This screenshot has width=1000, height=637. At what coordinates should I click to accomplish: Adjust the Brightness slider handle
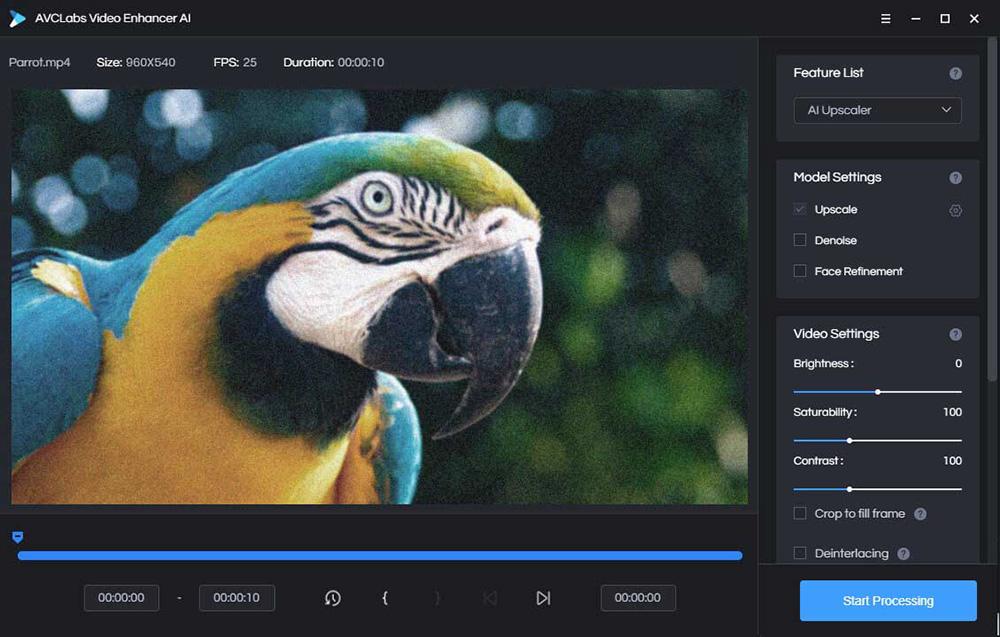click(x=877, y=391)
